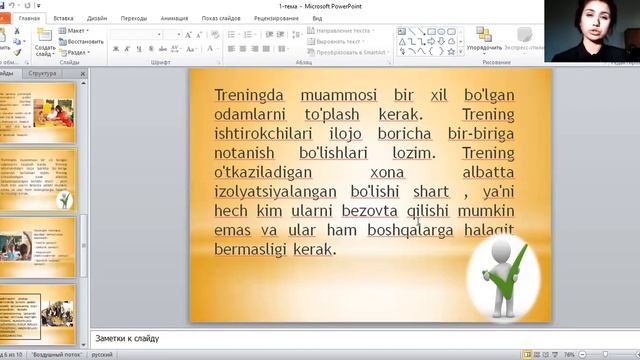Viewport: 640px width, 360px height.
Task: Open the Вставка ribbon tab
Action: pos(63,18)
